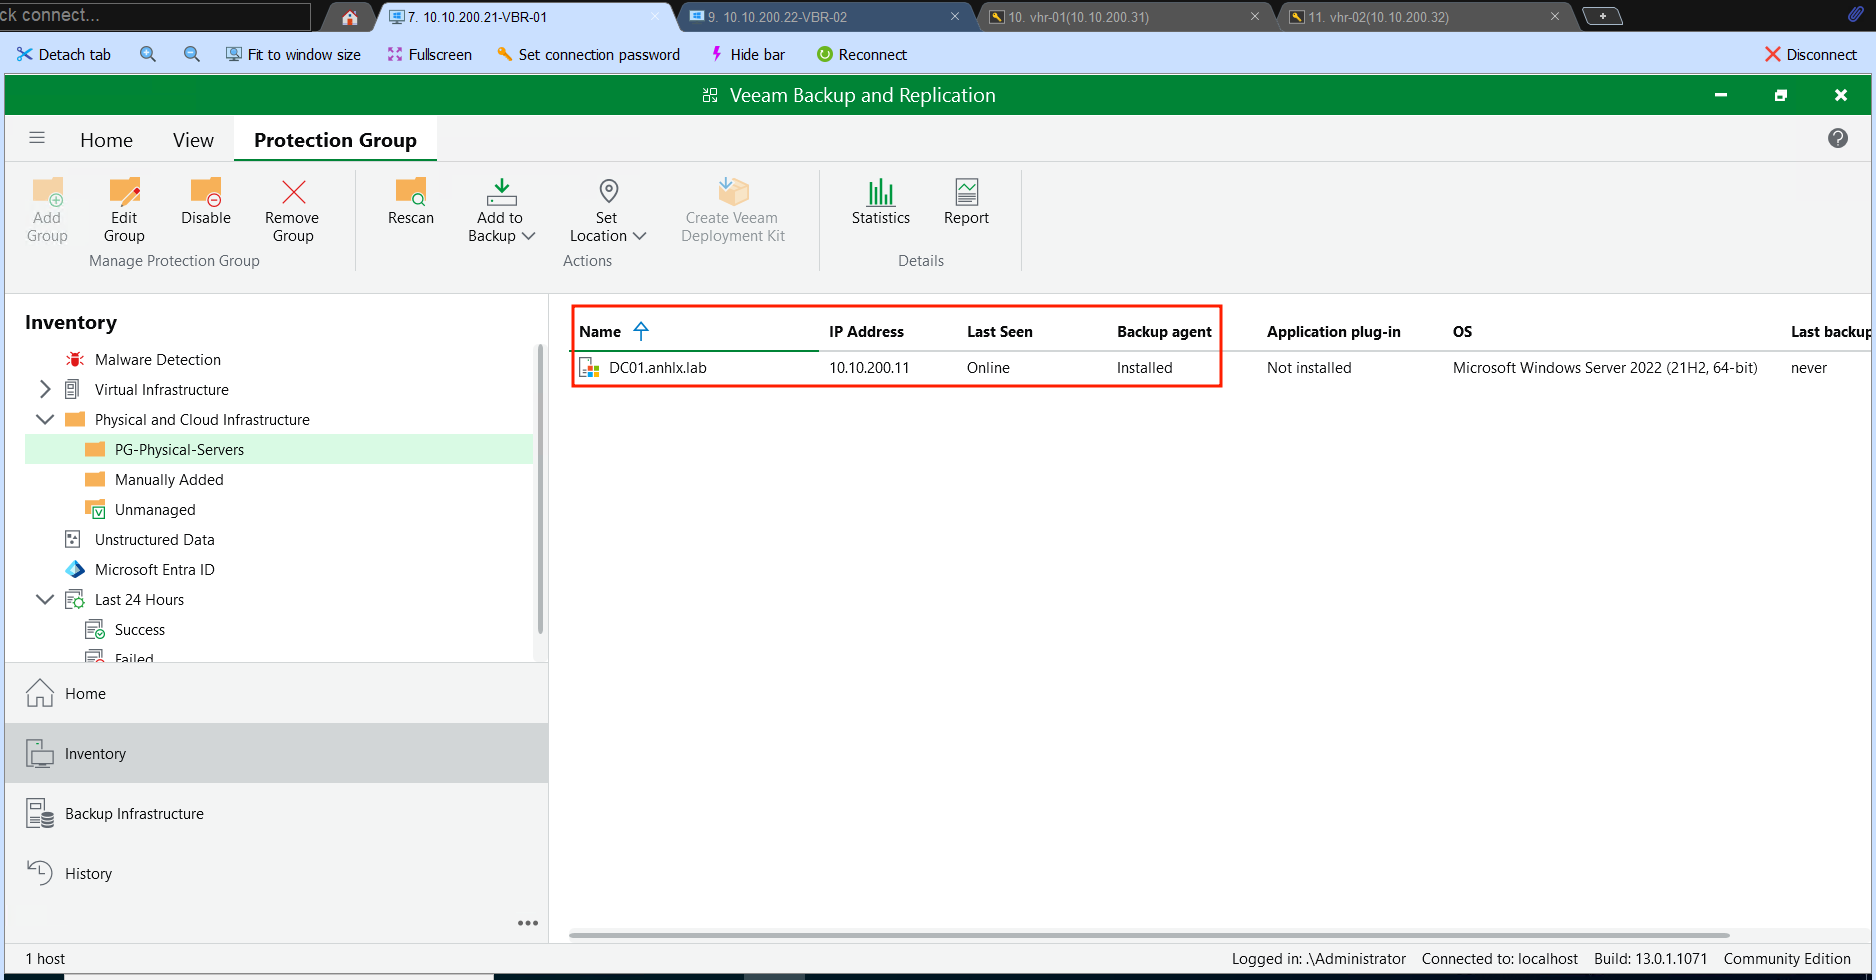Image resolution: width=1876 pixels, height=980 pixels.
Task: Click the Detach tab button
Action: (x=63, y=54)
